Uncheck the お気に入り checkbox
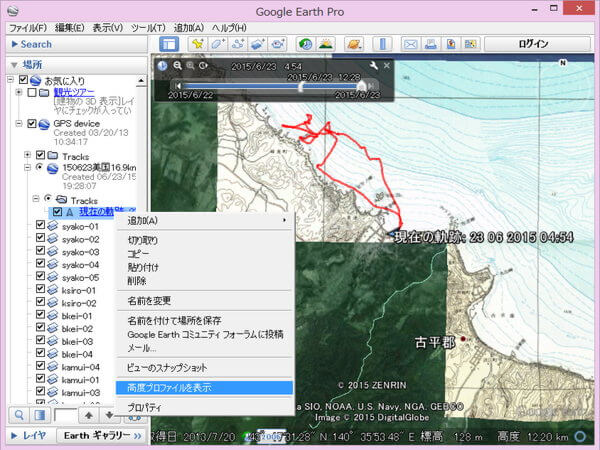 23,80
